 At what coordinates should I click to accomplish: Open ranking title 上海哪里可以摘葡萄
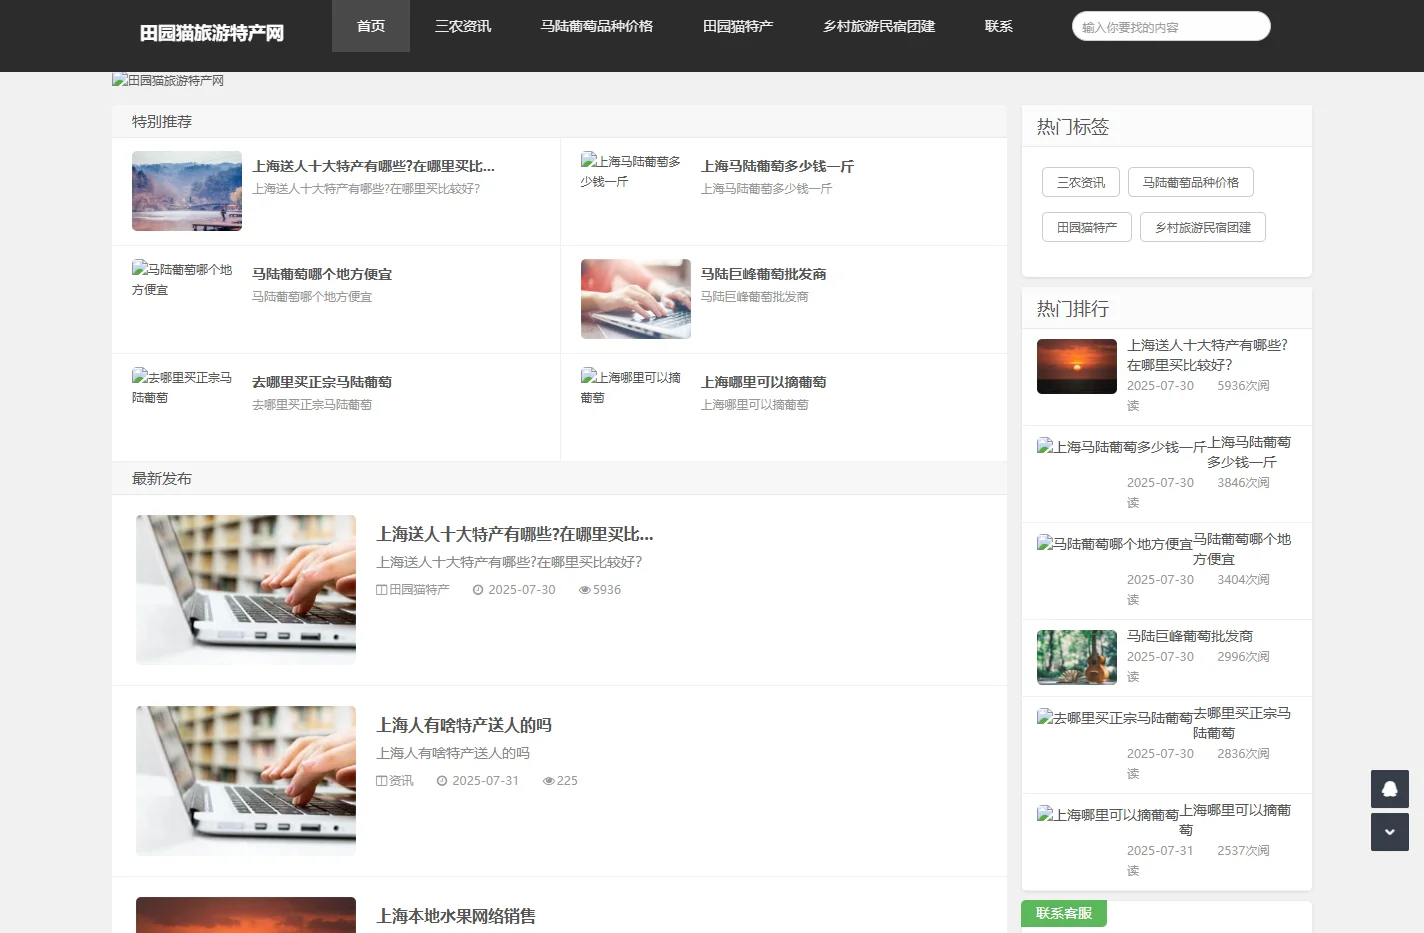[x=1235, y=820]
